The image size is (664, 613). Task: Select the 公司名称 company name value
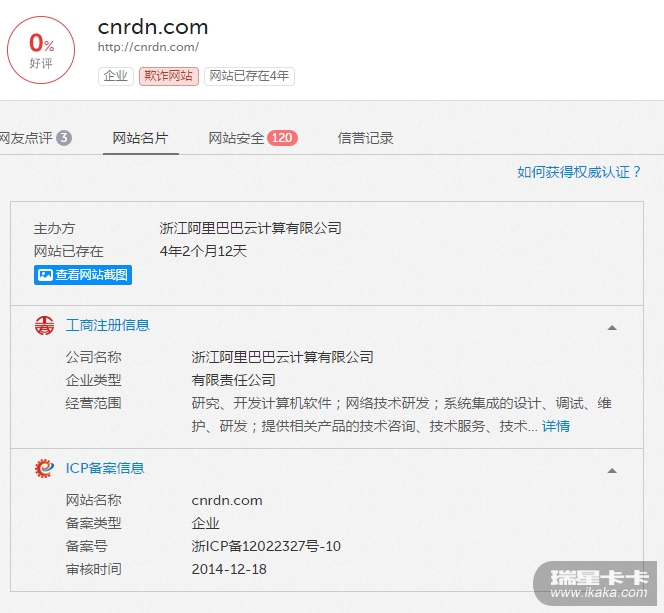pos(282,357)
